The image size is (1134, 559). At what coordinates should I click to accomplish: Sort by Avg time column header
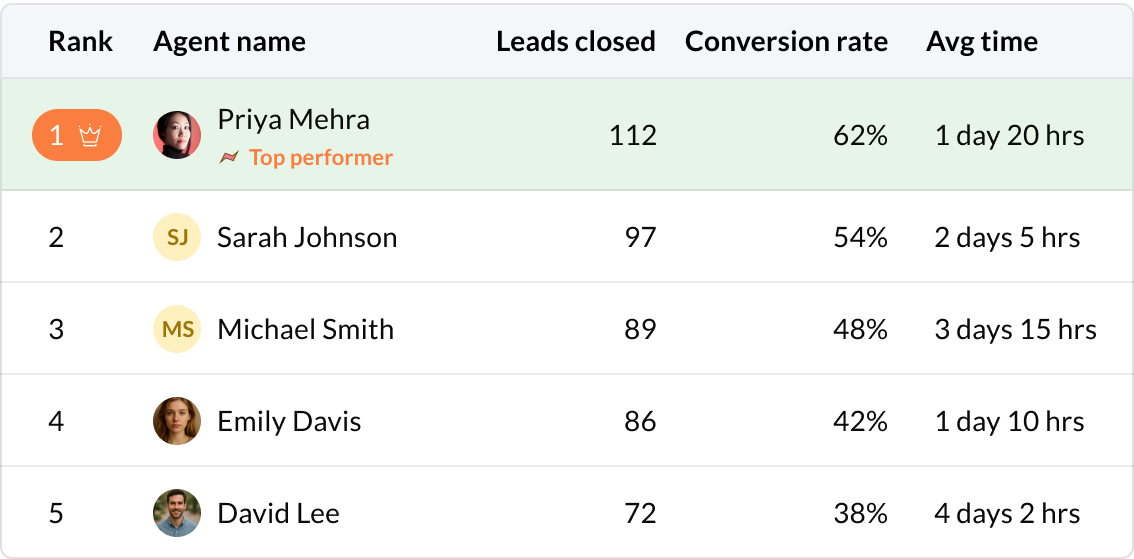[x=981, y=41]
